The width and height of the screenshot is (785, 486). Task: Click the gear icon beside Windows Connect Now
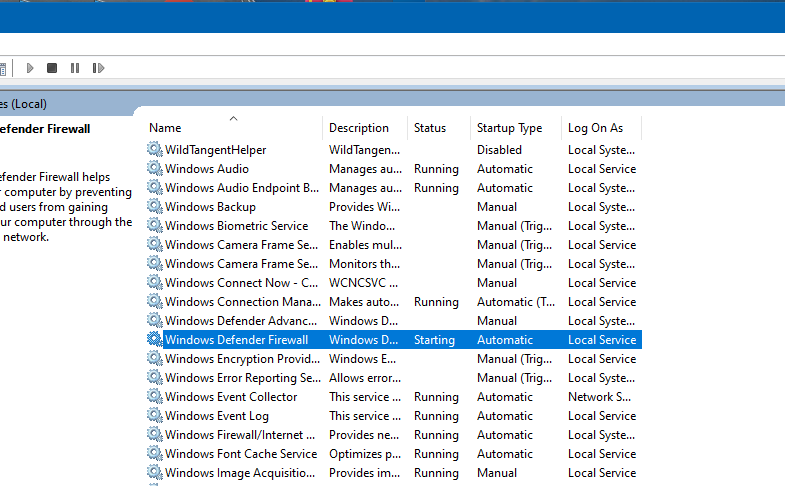[x=155, y=282]
